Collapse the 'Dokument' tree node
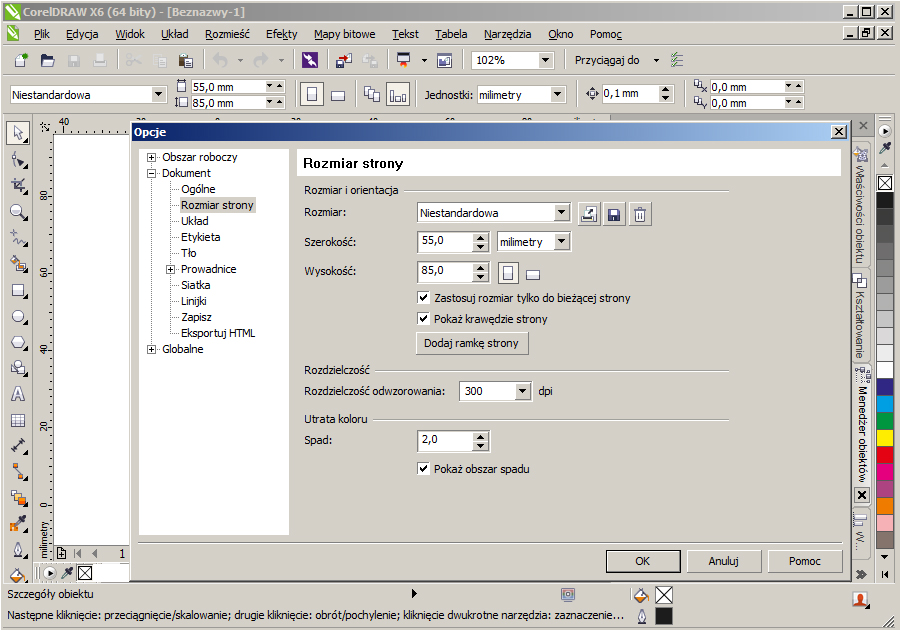Image resolution: width=900 pixels, height=630 pixels. 152,173
